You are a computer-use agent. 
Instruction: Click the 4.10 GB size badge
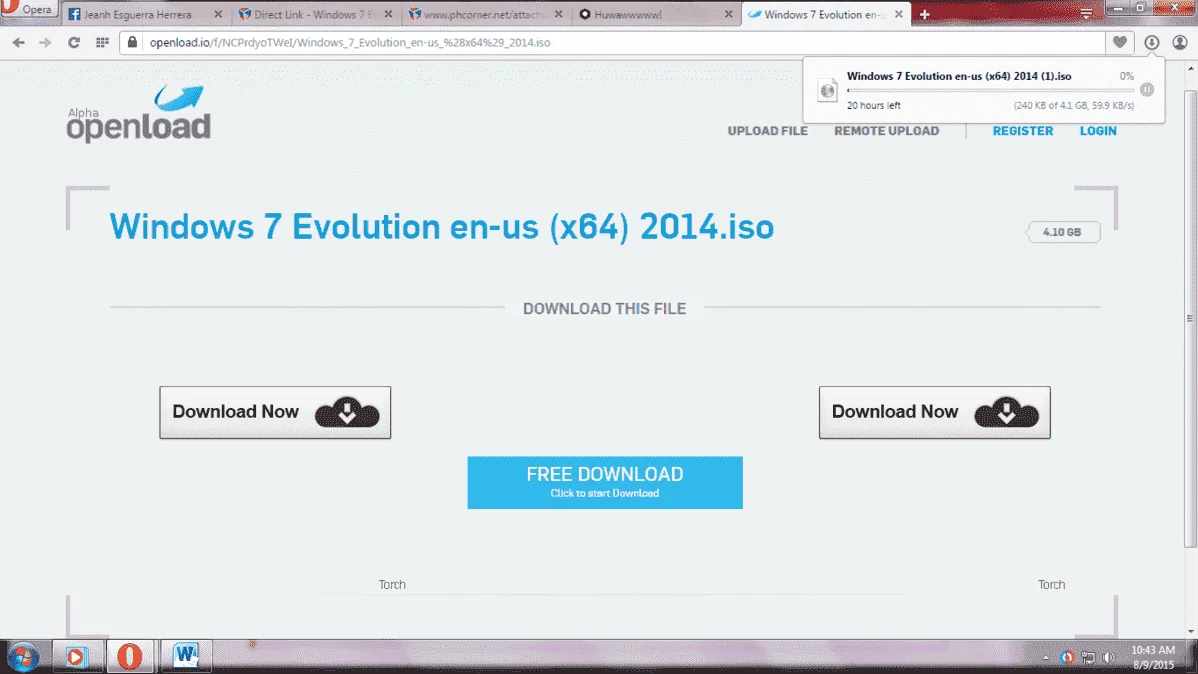tap(1062, 232)
